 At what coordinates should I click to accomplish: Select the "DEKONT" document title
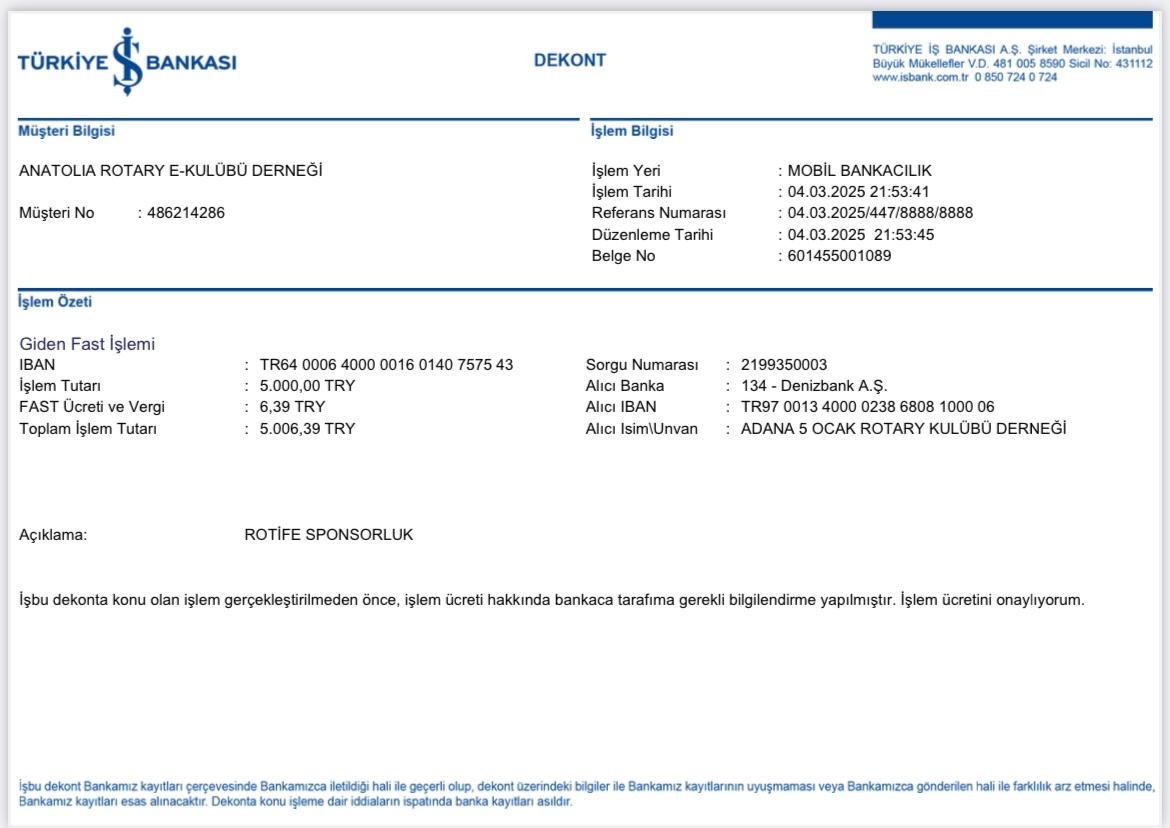[x=570, y=60]
